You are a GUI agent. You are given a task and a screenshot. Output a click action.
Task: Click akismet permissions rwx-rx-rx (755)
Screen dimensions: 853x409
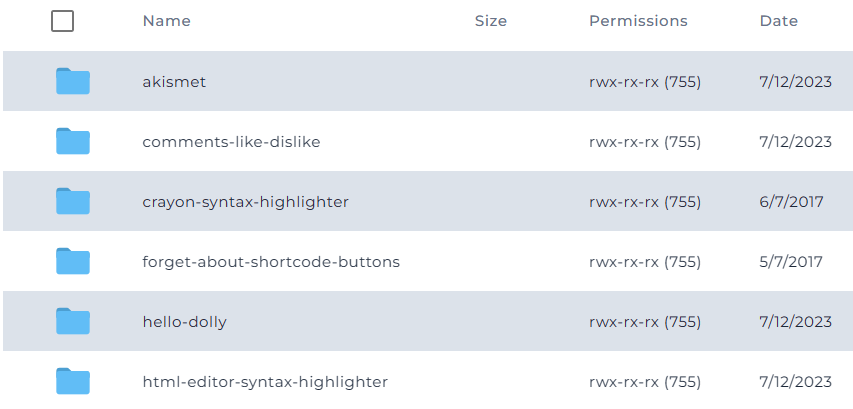pos(644,82)
